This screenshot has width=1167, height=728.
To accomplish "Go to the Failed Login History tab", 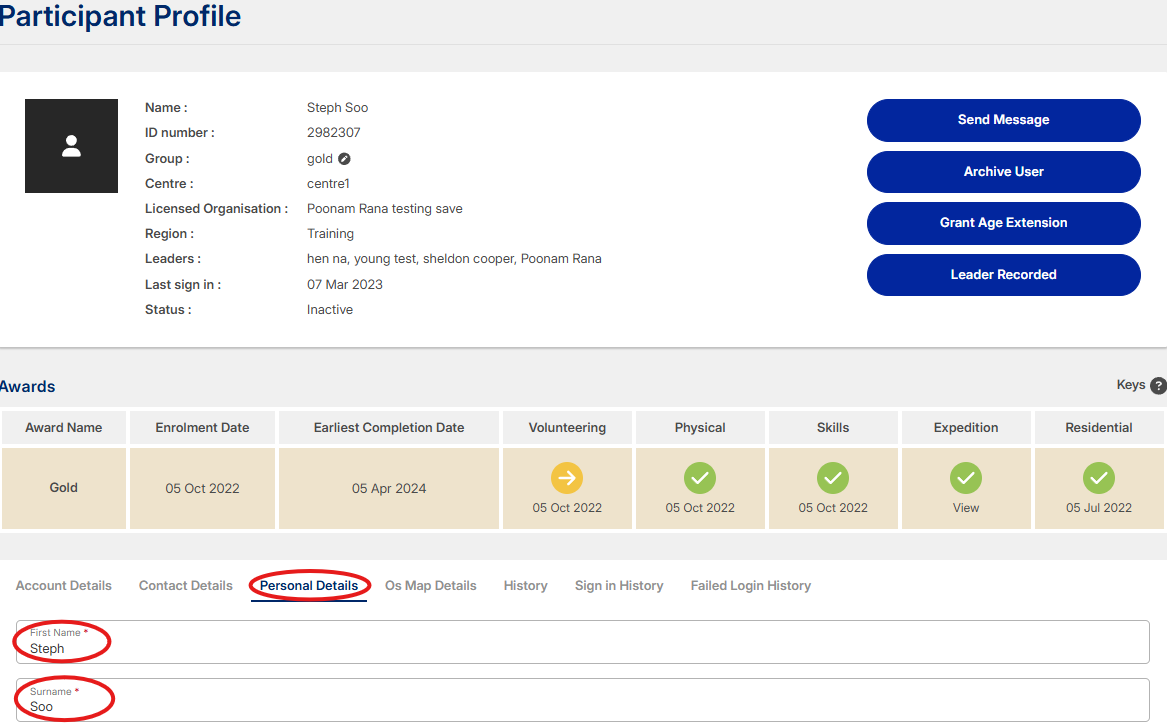I will point(751,586).
